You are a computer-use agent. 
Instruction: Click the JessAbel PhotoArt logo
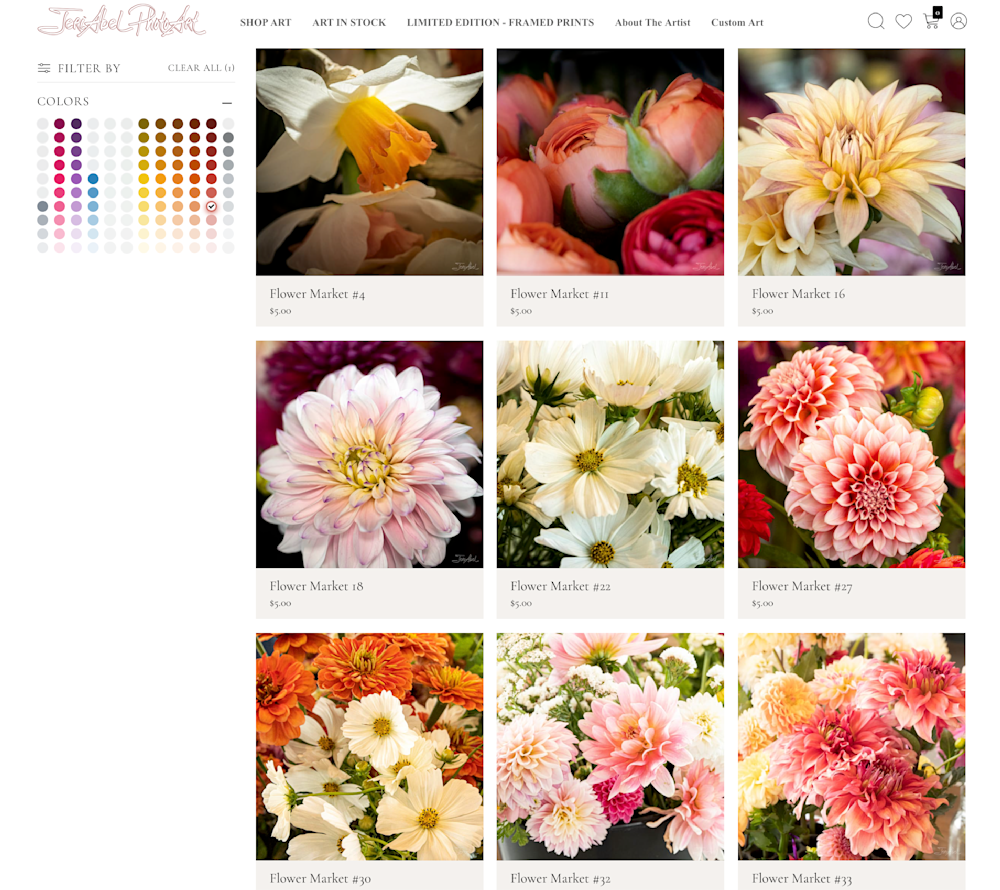[x=121, y=21]
